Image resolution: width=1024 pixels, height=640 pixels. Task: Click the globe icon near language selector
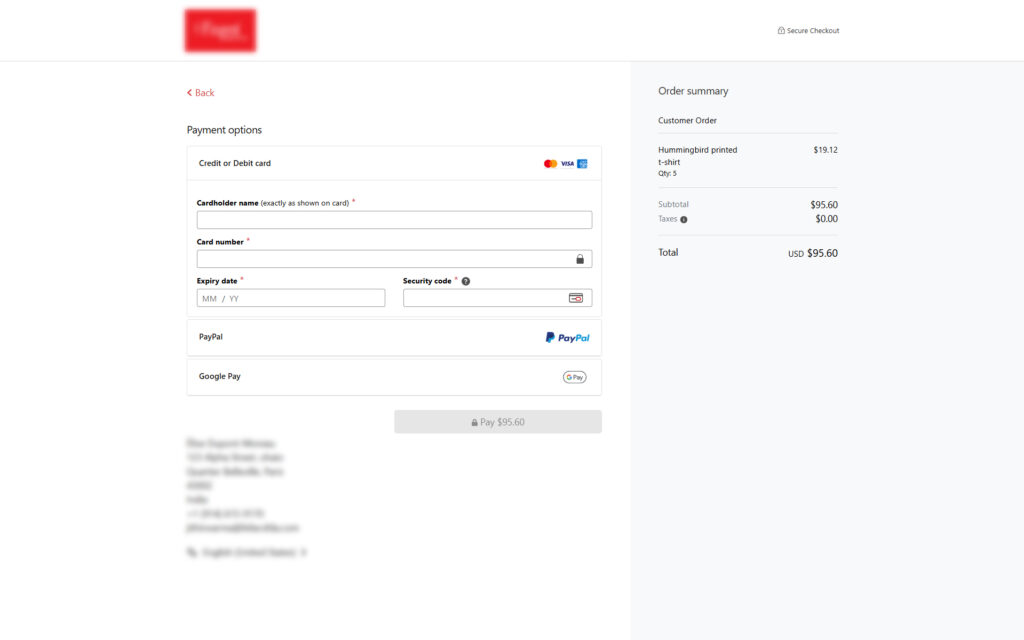coord(189,551)
